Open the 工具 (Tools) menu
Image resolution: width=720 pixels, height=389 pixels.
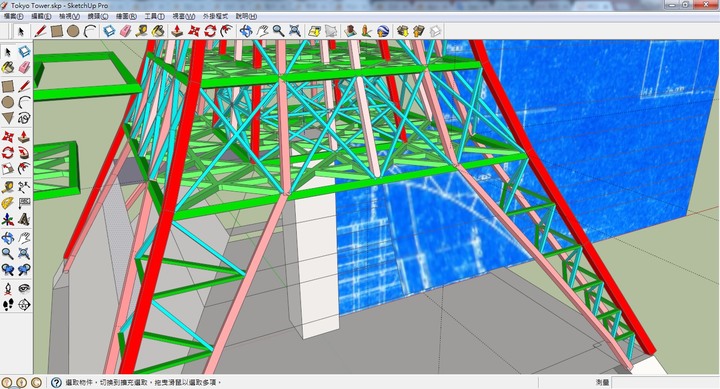pos(154,16)
